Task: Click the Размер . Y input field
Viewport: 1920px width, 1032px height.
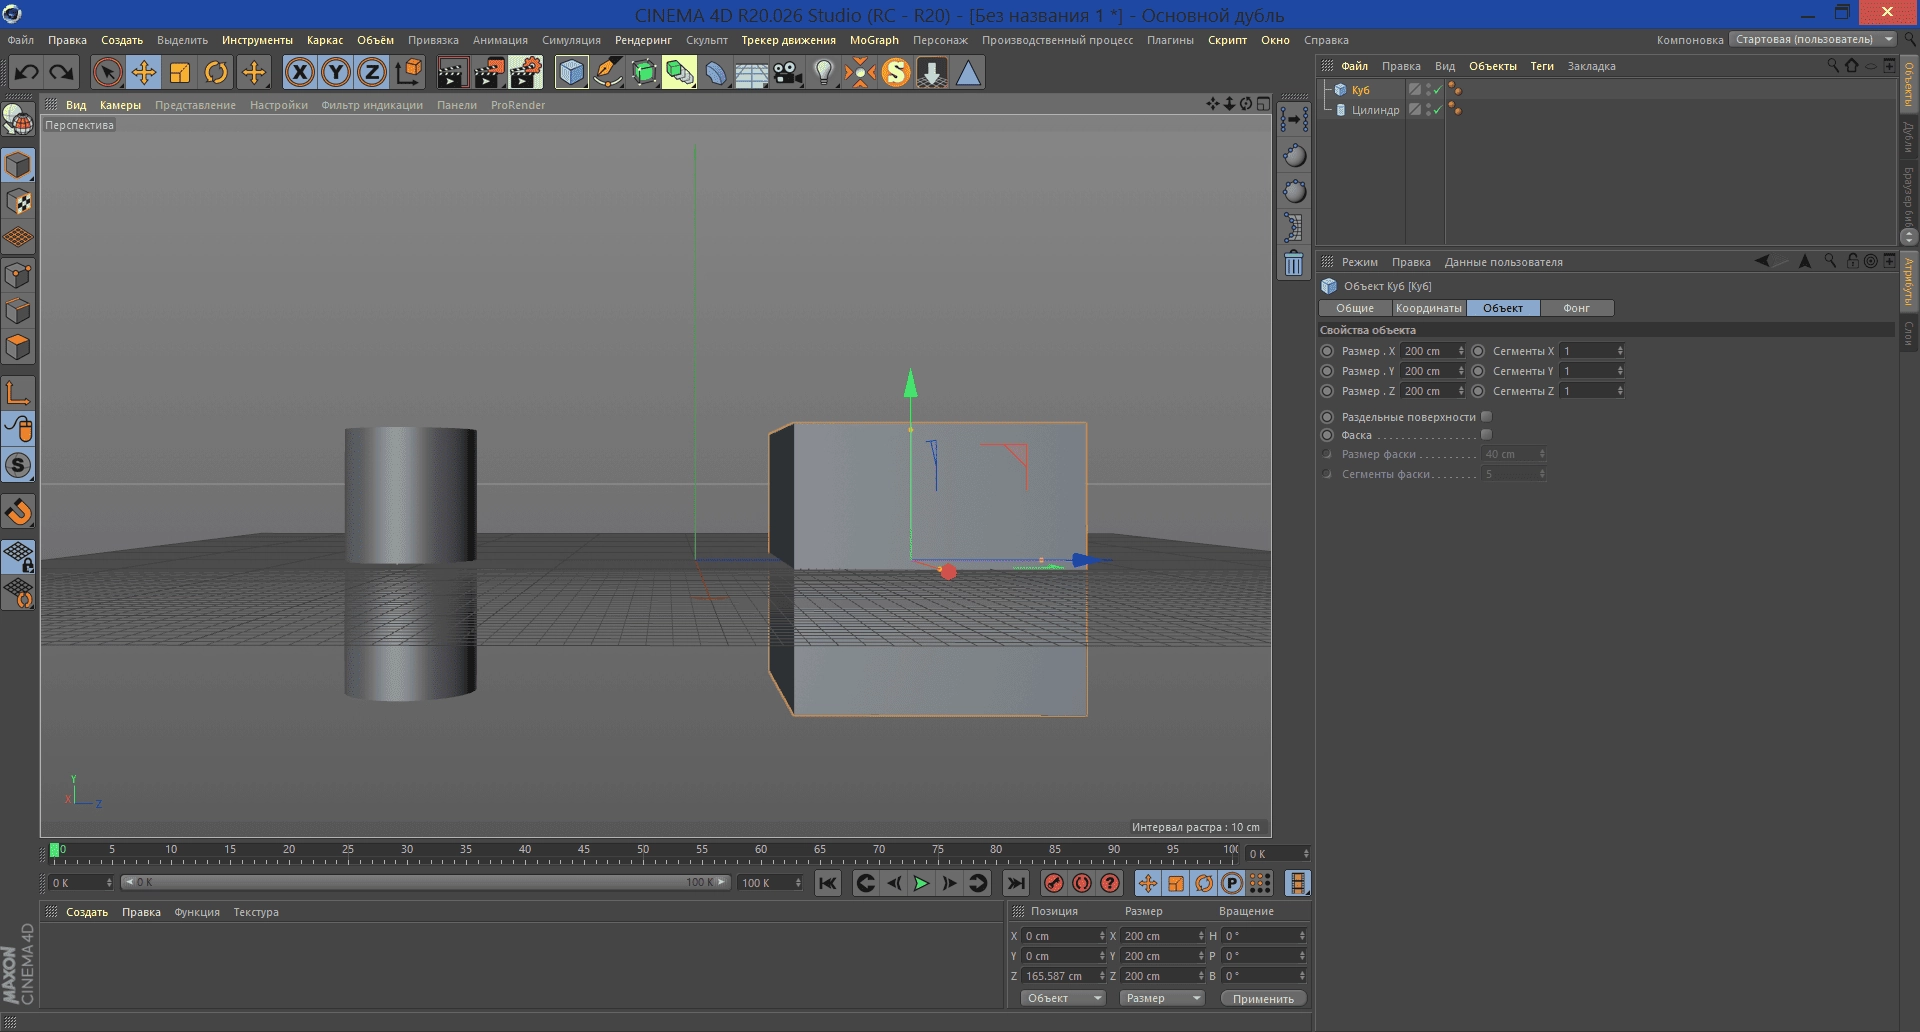Action: (1428, 371)
